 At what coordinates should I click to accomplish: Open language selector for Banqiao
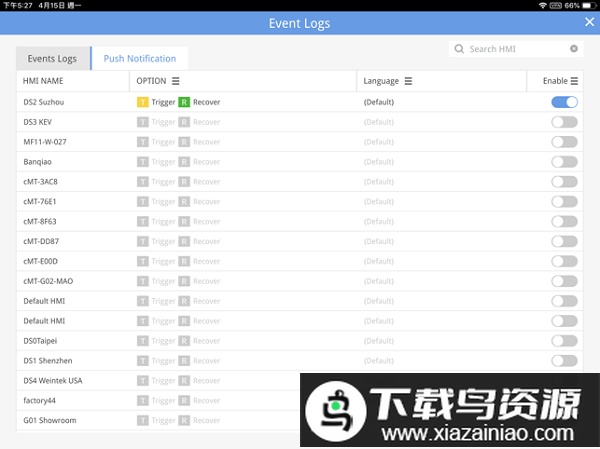pos(379,162)
